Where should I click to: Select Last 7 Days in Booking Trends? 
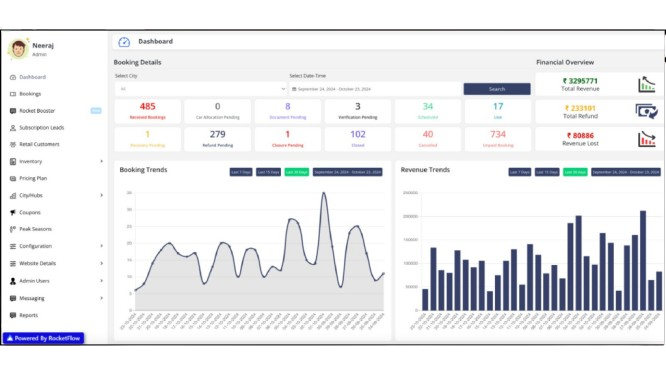click(241, 172)
